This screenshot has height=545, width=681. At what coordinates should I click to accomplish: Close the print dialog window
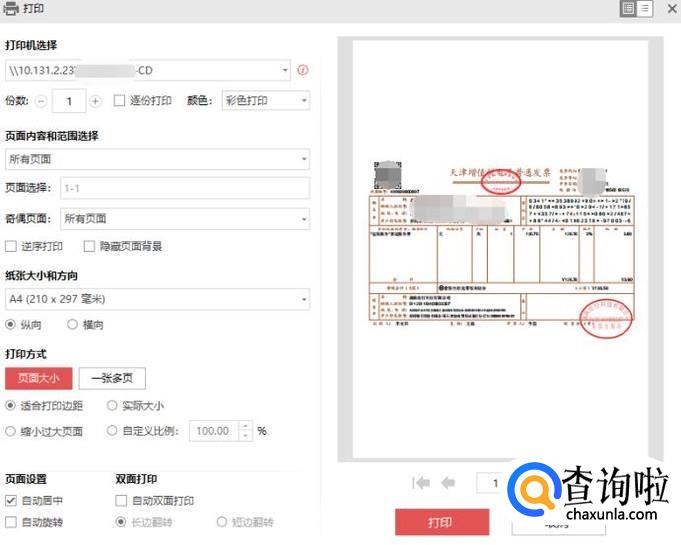pyautogui.click(x=671, y=9)
